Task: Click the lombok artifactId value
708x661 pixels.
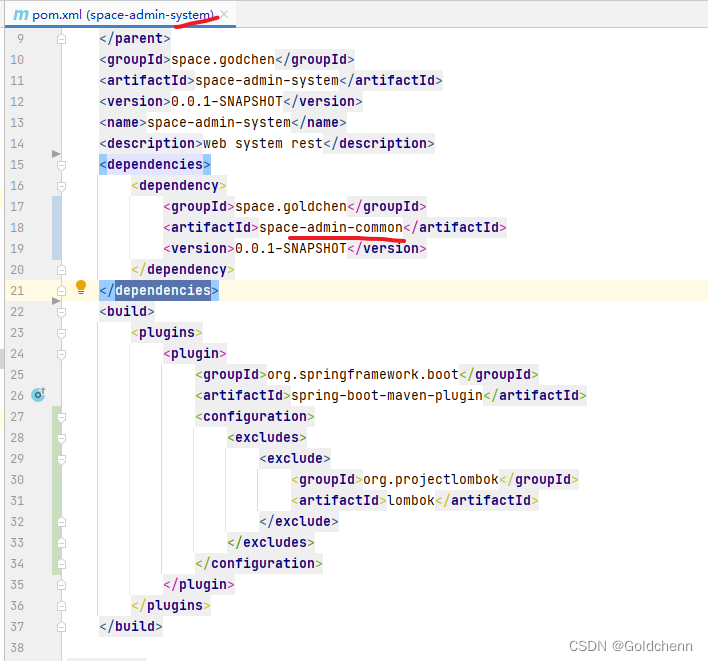Action: tap(411, 500)
